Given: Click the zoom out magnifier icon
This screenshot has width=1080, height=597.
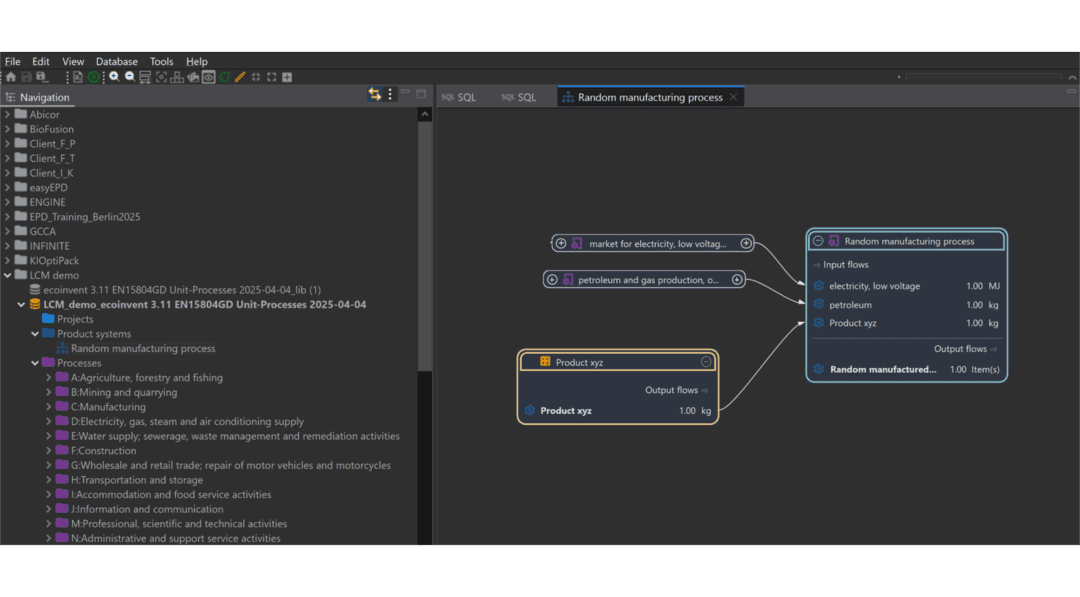Looking at the screenshot, I should [129, 77].
